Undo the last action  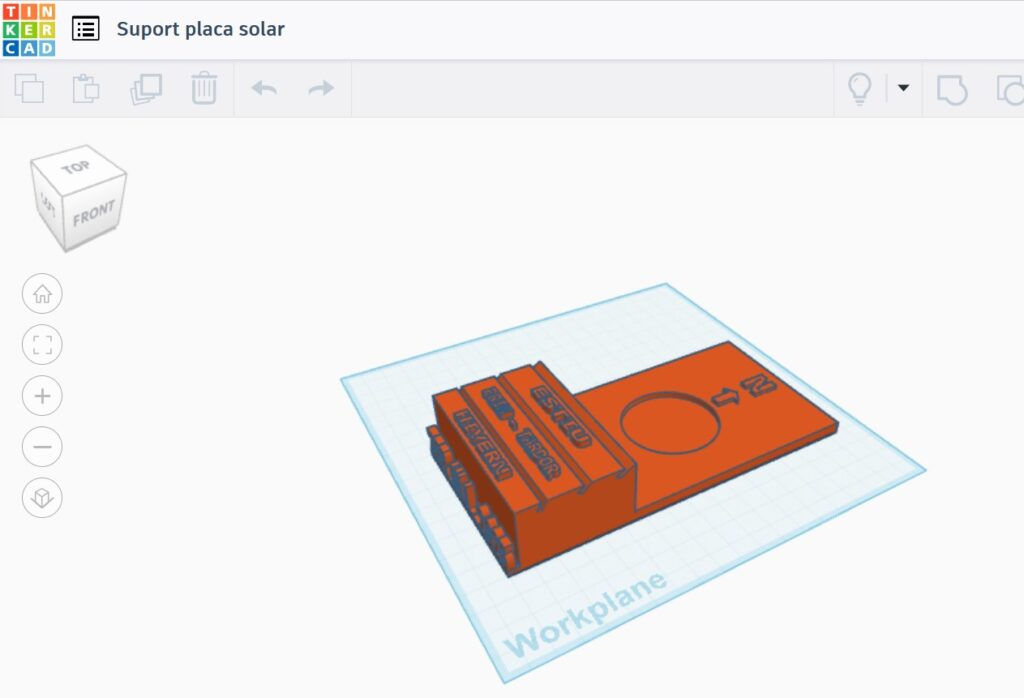(x=264, y=89)
